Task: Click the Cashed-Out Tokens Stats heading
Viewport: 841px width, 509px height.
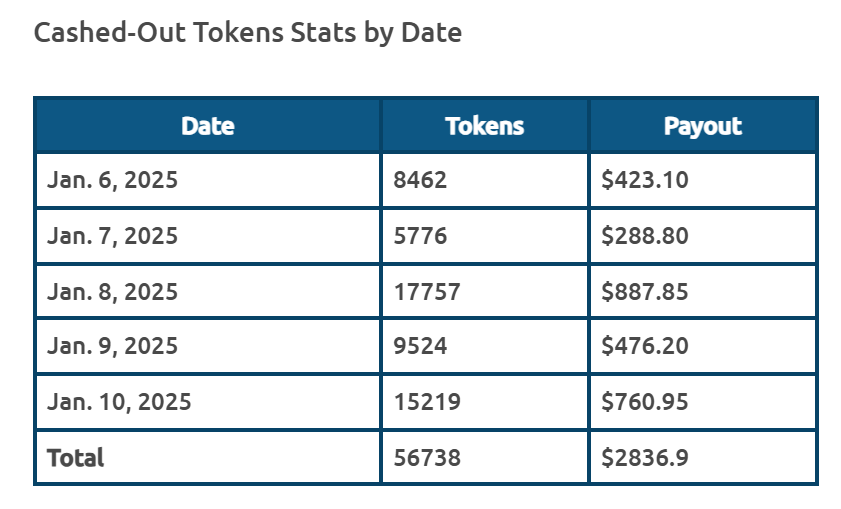Action: (x=248, y=33)
